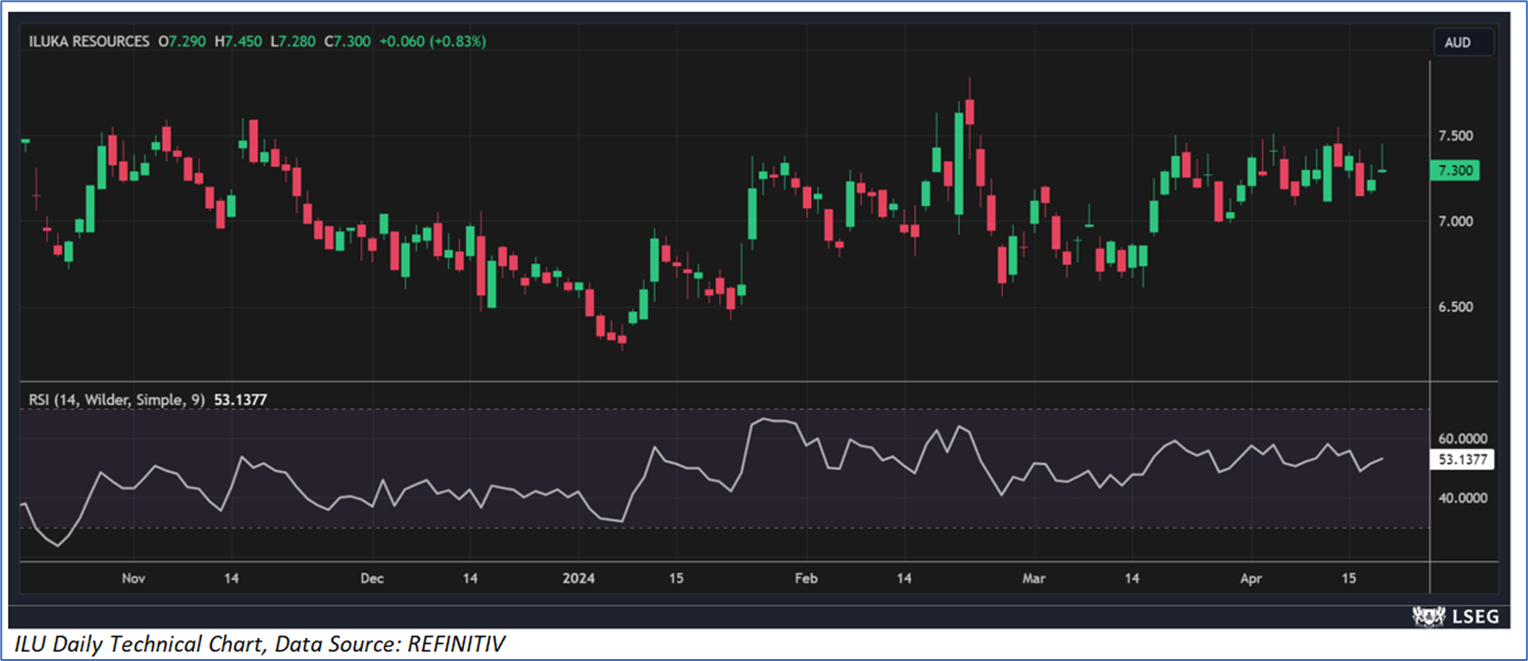Click the LSEG logo
Image resolution: width=1528 pixels, height=661 pixels.
pos(1455,617)
